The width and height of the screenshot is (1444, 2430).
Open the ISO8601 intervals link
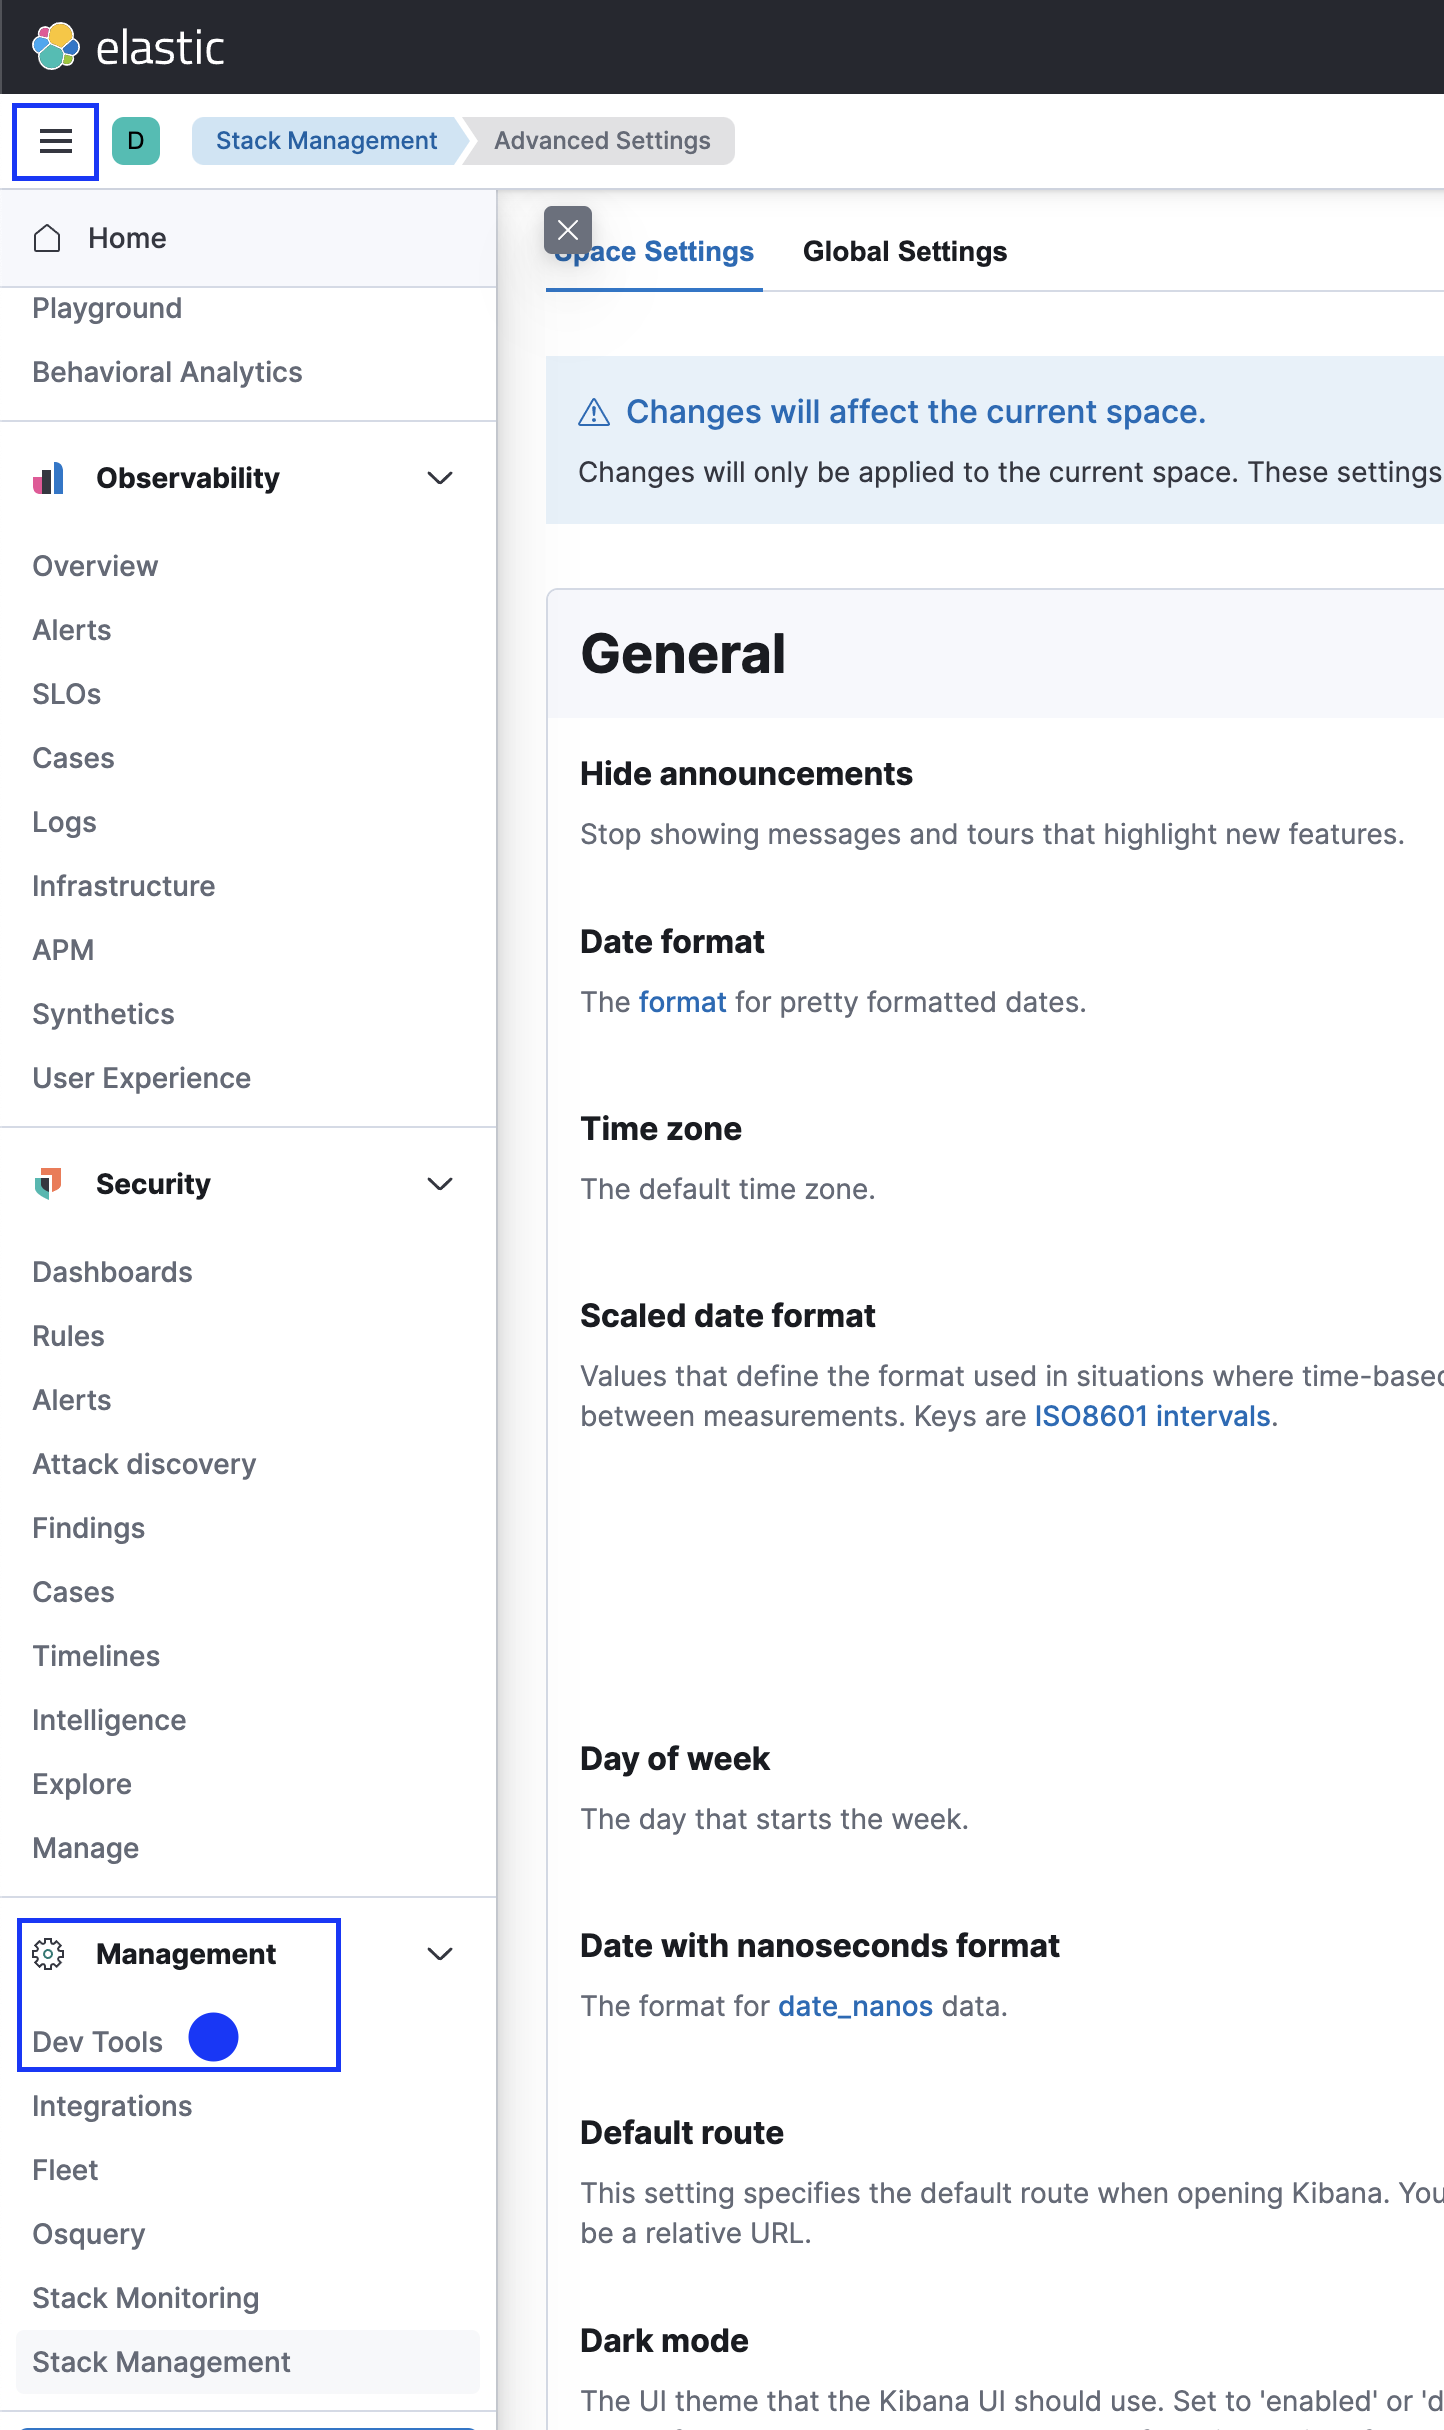1155,1416
